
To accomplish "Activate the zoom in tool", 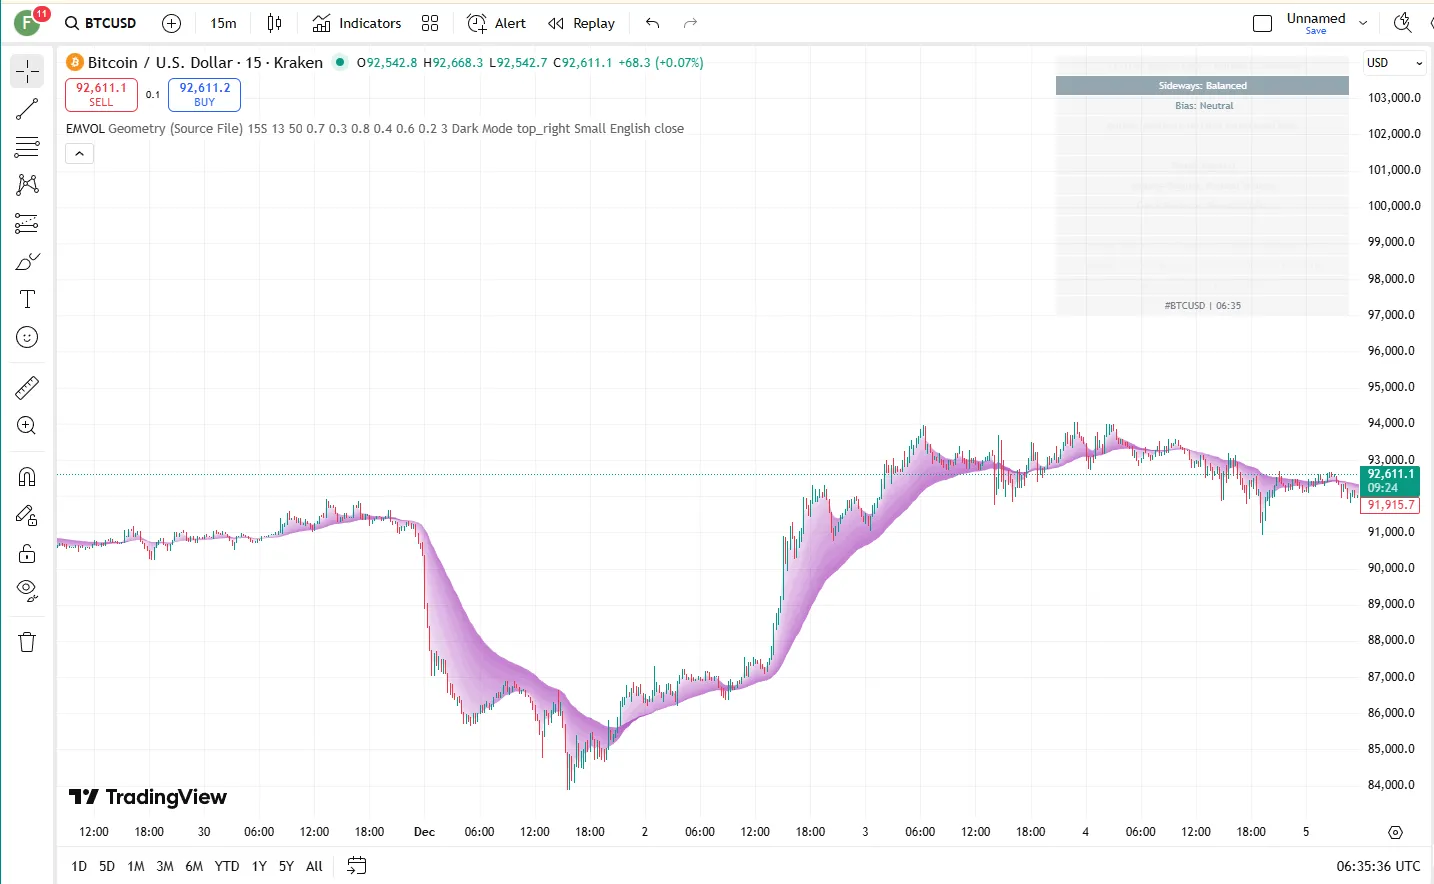I will click(27, 426).
